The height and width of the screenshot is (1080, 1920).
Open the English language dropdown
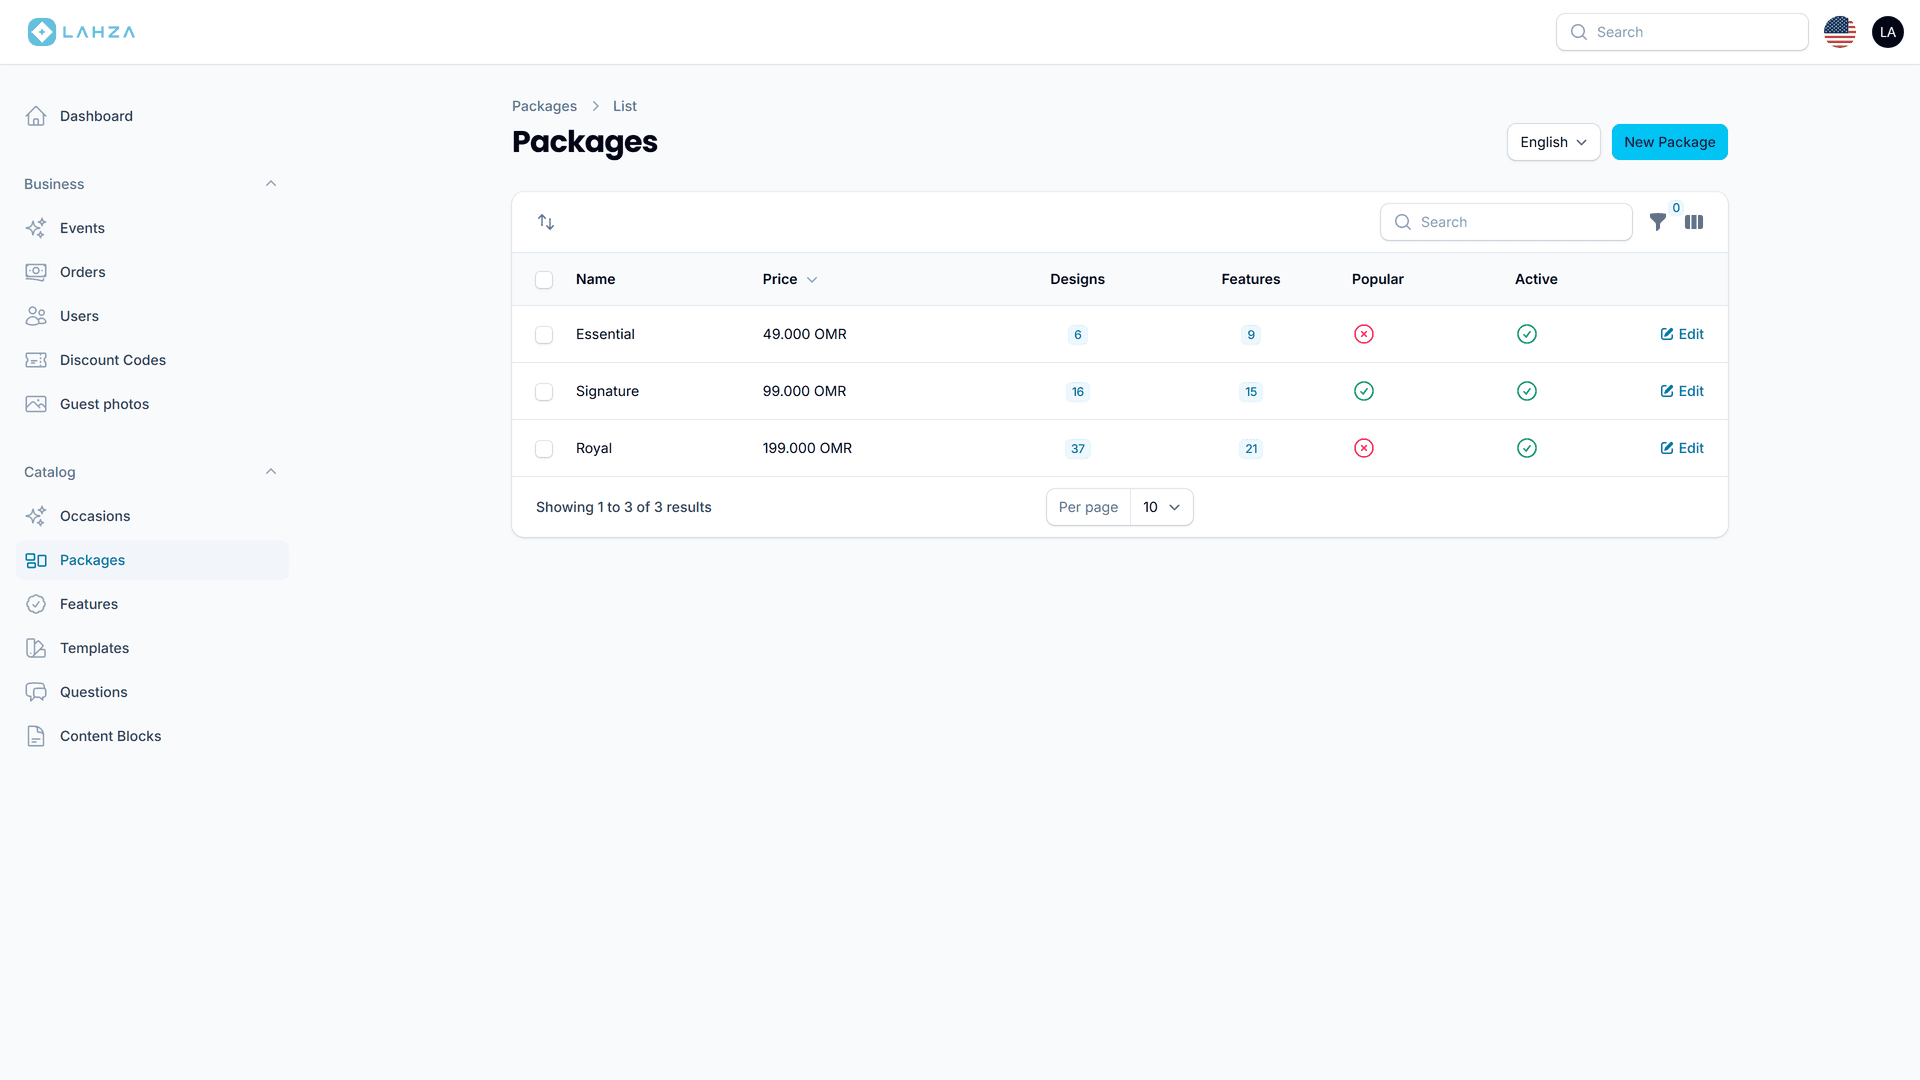1553,142
